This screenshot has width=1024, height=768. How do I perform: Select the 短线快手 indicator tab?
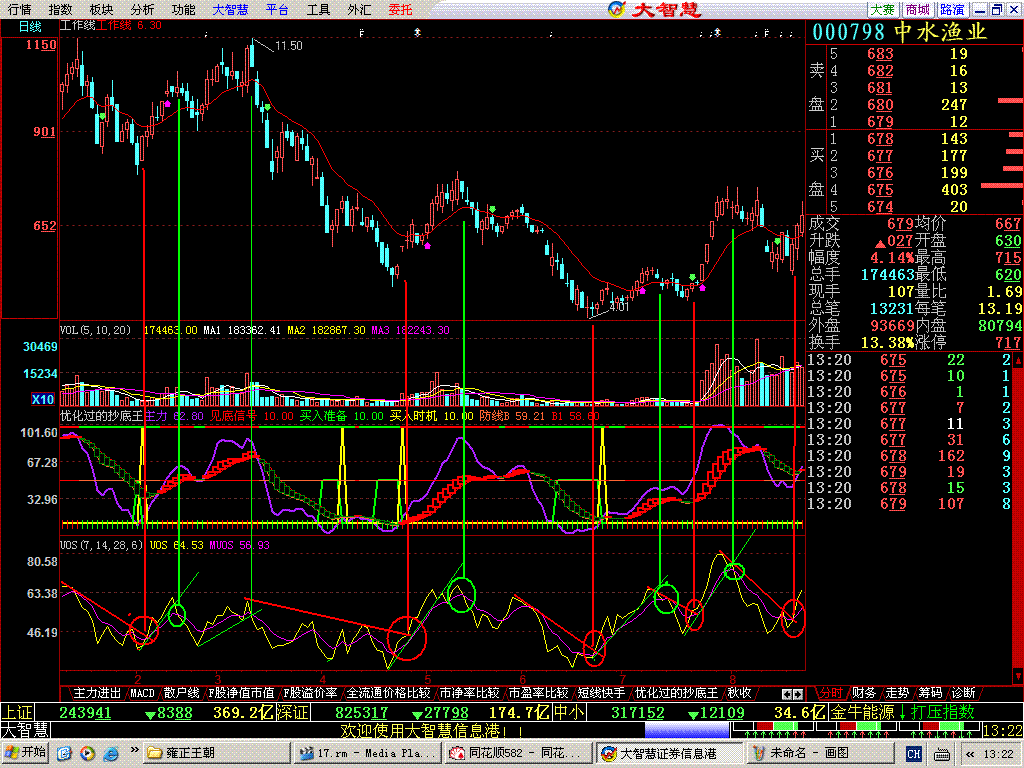coord(601,692)
